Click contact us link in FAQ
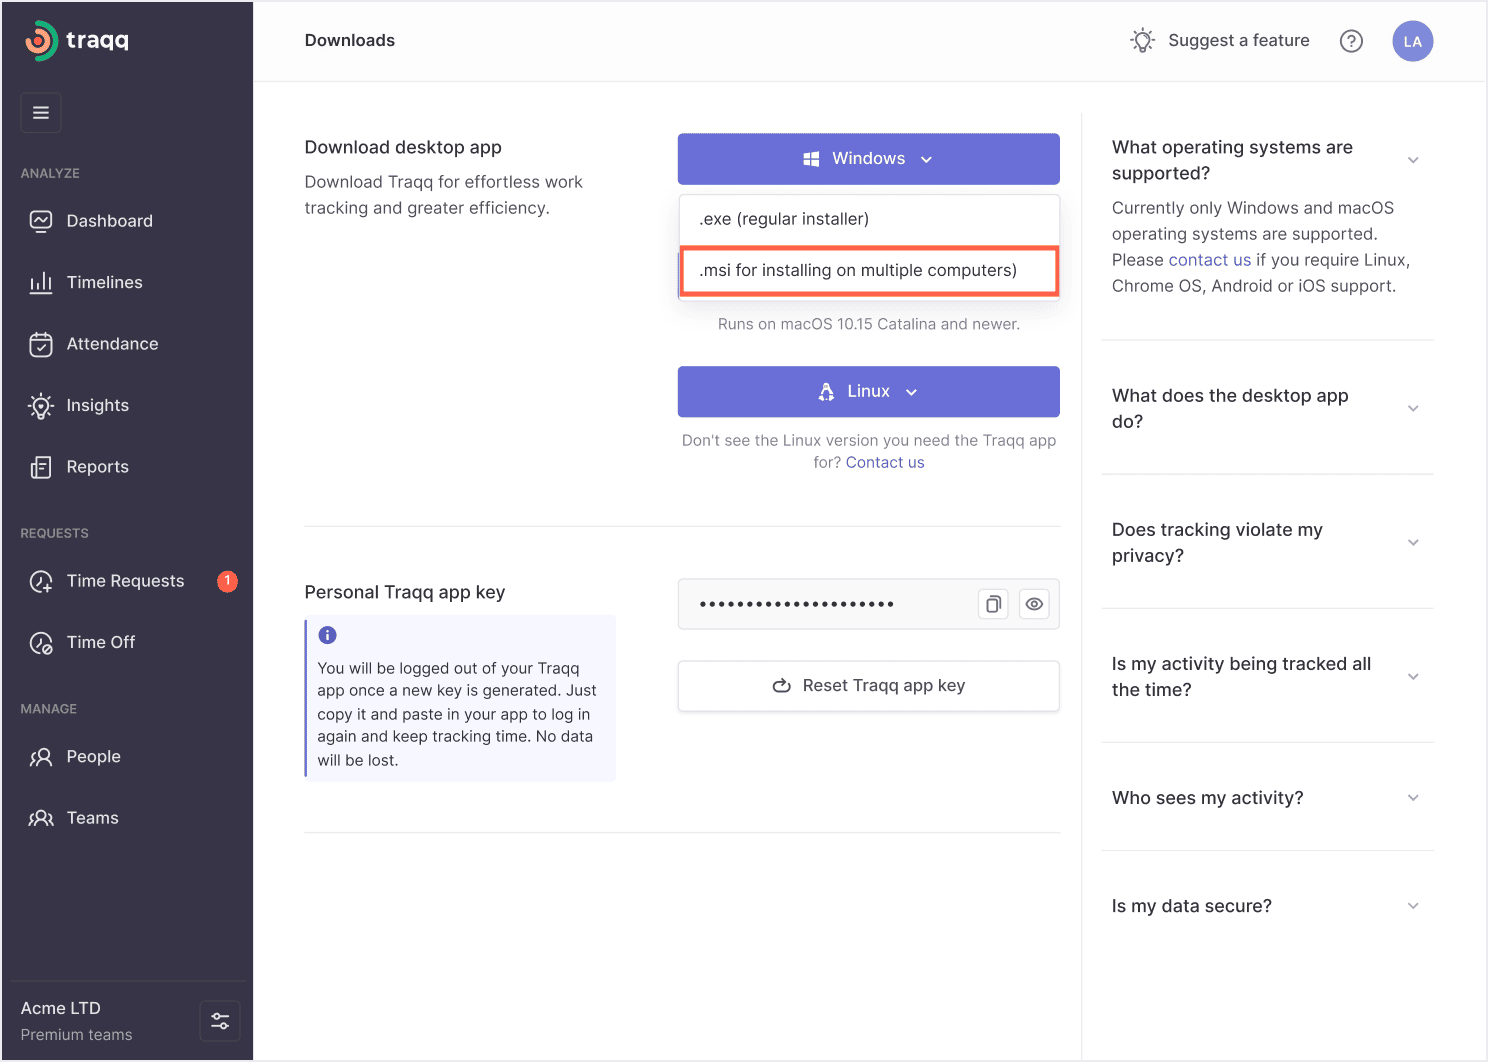 point(1209,260)
